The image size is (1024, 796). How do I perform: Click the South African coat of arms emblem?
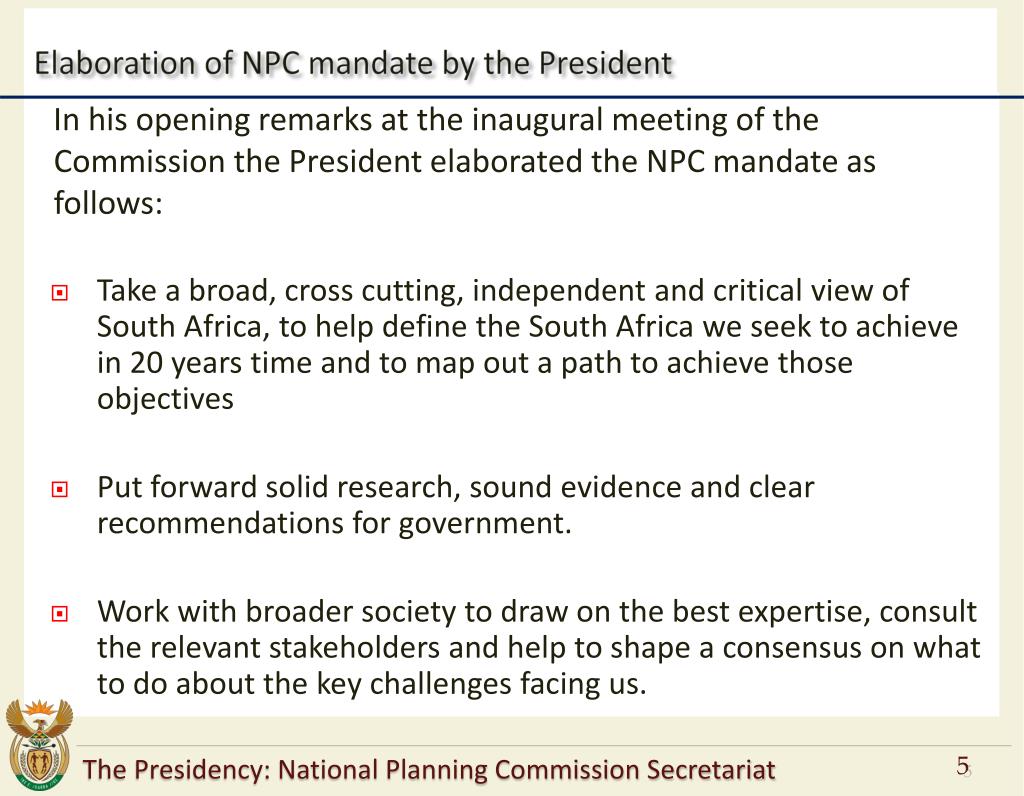point(39,744)
